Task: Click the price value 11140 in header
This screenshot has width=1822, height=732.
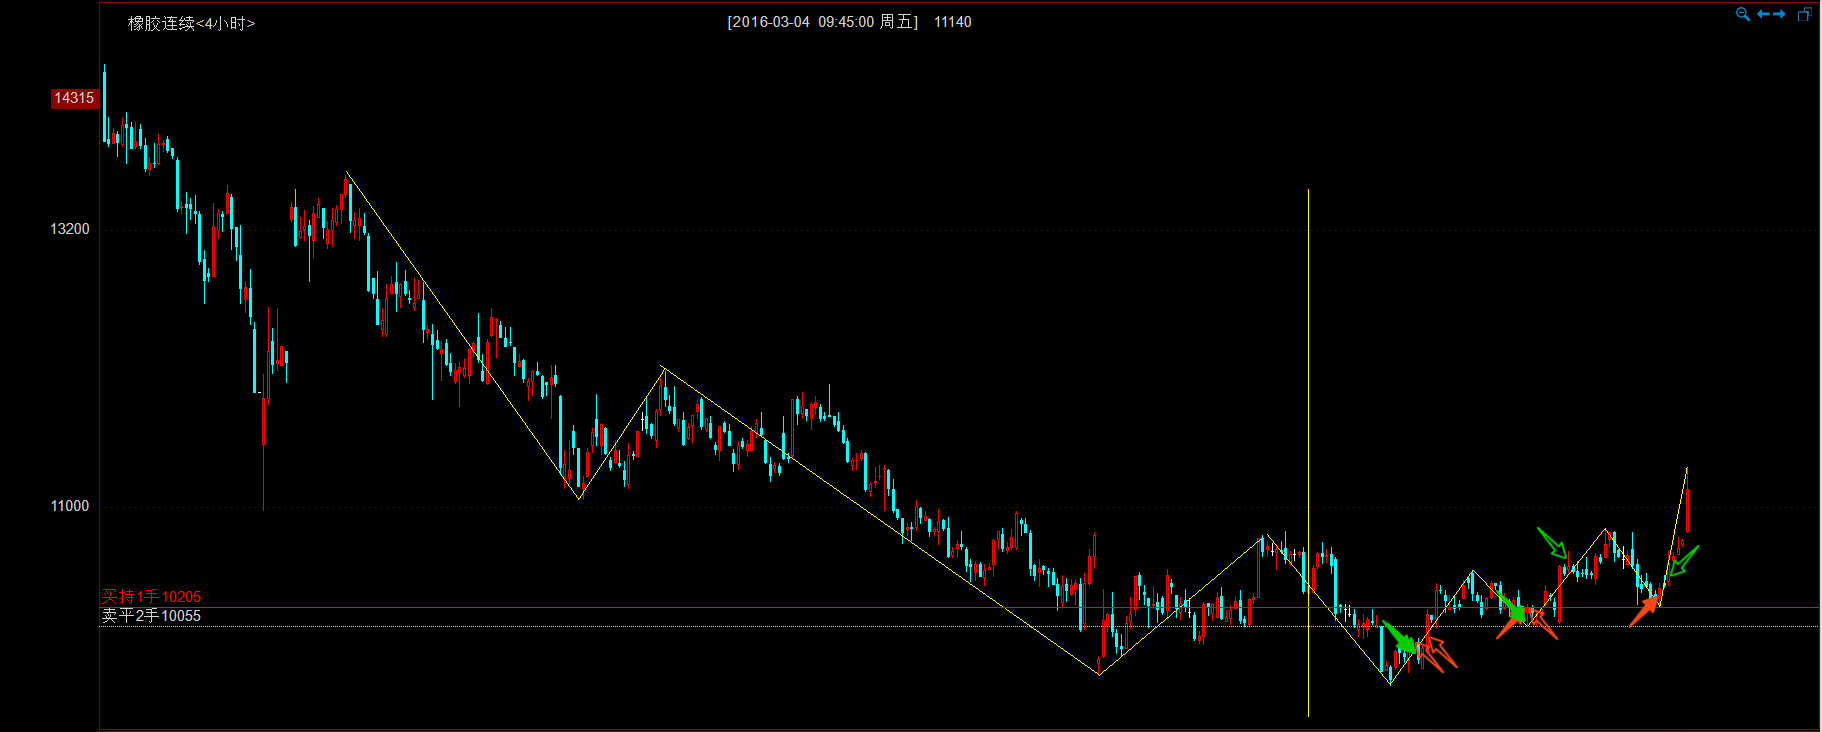Action: [x=953, y=22]
